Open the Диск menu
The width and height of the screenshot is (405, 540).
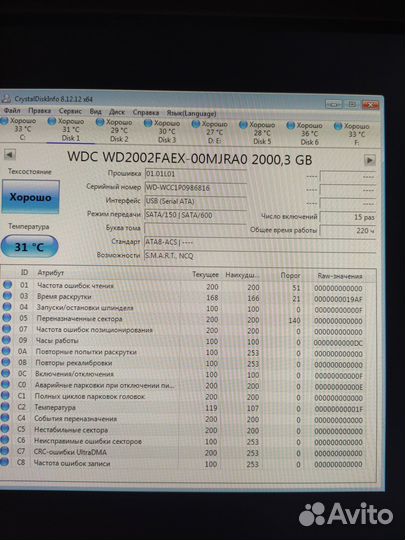click(117, 112)
